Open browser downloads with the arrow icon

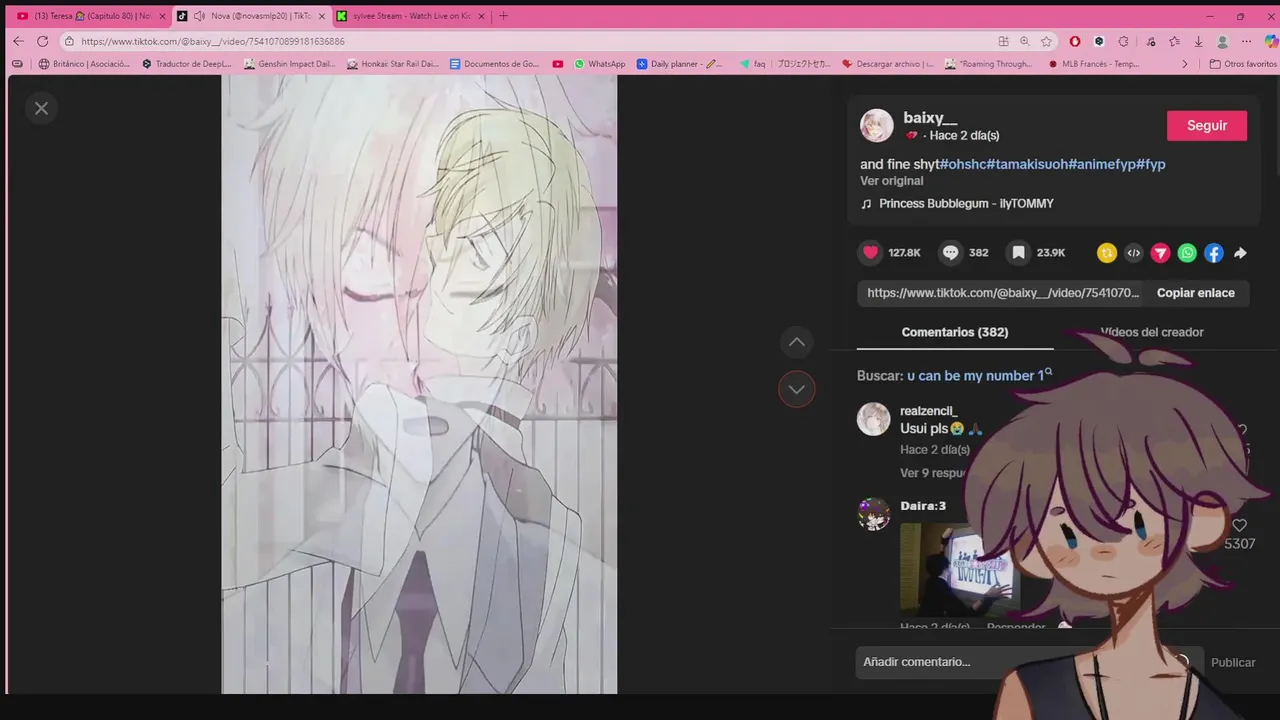point(1198,41)
